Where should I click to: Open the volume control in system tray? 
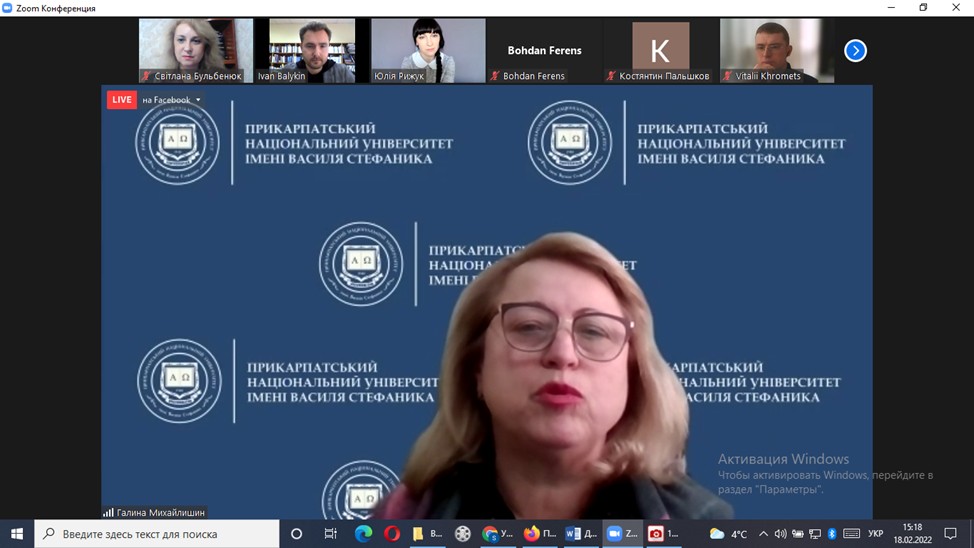[780, 534]
